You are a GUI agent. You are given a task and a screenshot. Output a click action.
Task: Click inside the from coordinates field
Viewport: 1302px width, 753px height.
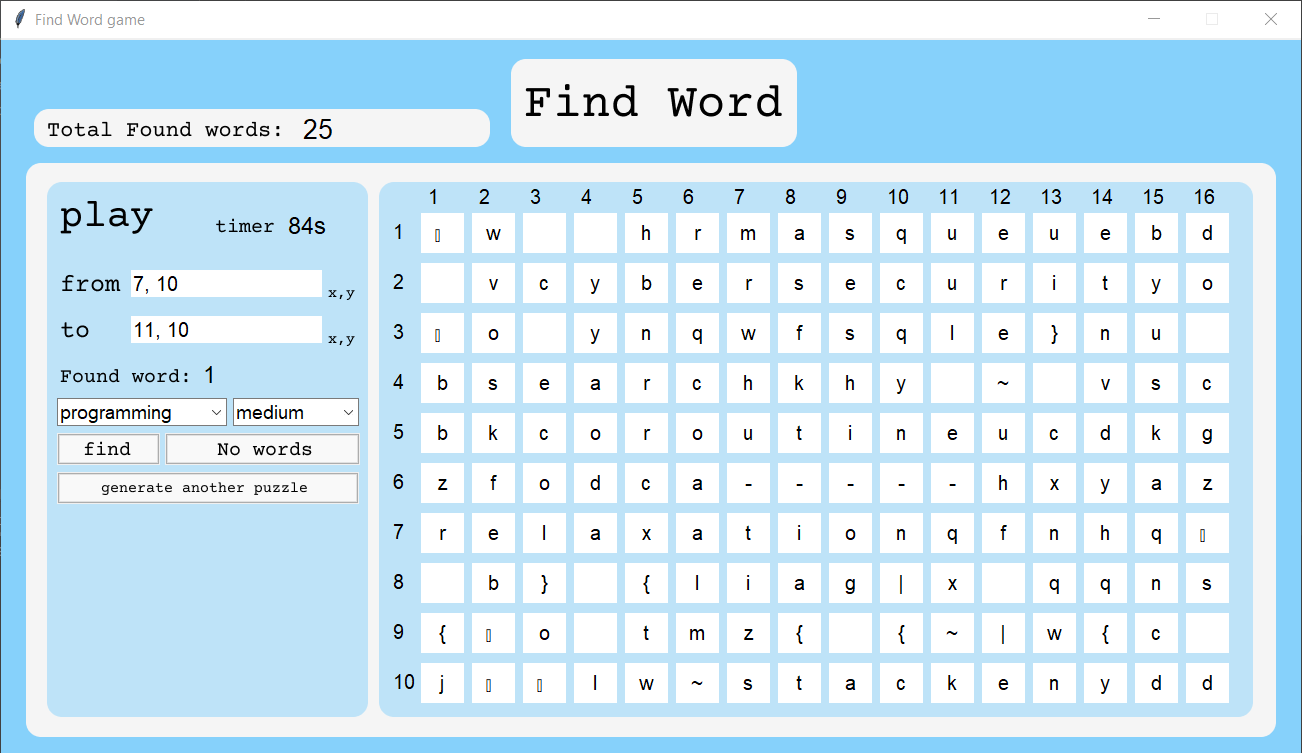click(x=226, y=283)
